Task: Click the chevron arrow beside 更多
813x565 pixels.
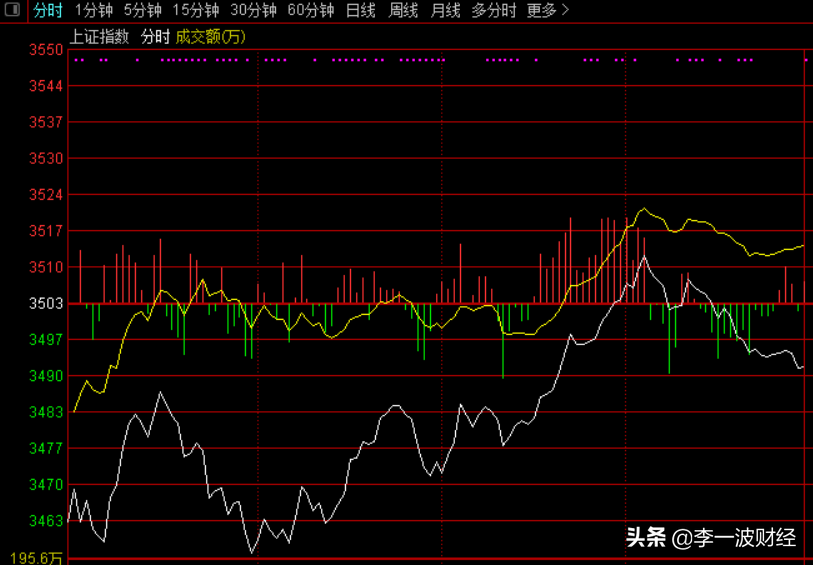Action: [x=565, y=10]
